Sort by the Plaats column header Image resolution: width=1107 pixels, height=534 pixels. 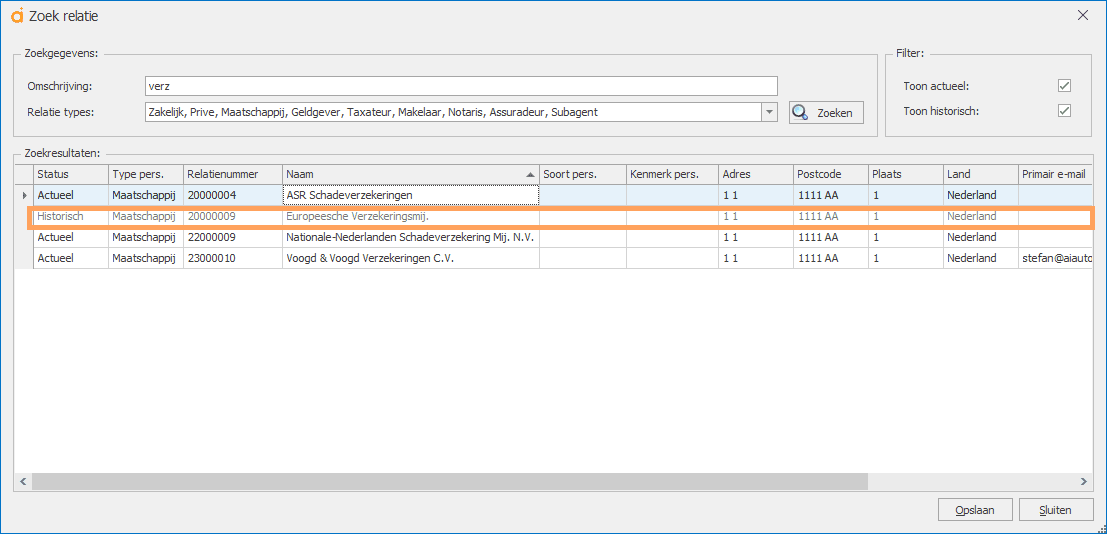tap(906, 174)
